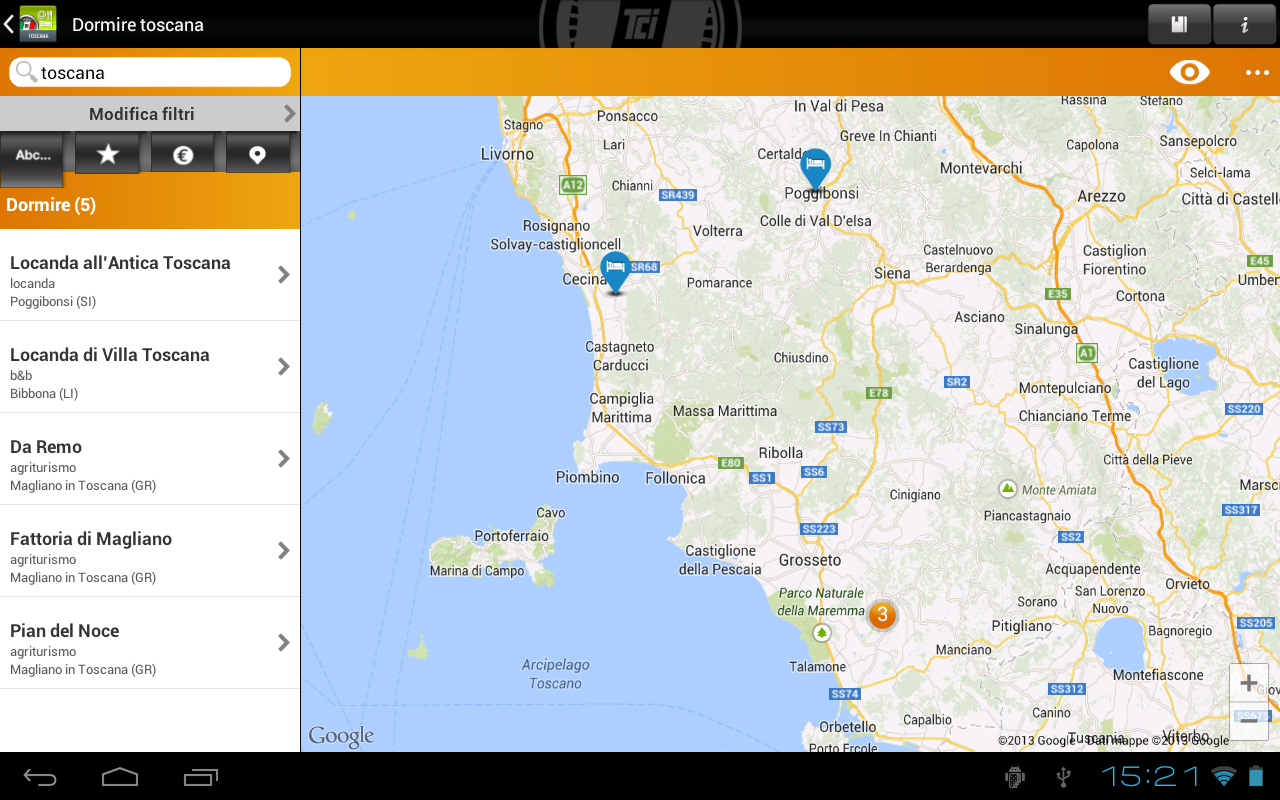
Task: Click the search magnifier icon
Action: tap(26, 72)
